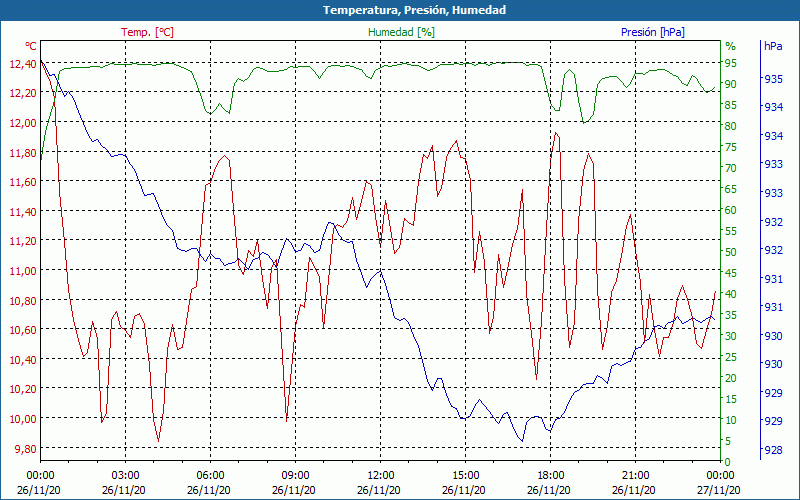Select humidity axis value 30
Screen dimensions: 800x500
point(731,336)
